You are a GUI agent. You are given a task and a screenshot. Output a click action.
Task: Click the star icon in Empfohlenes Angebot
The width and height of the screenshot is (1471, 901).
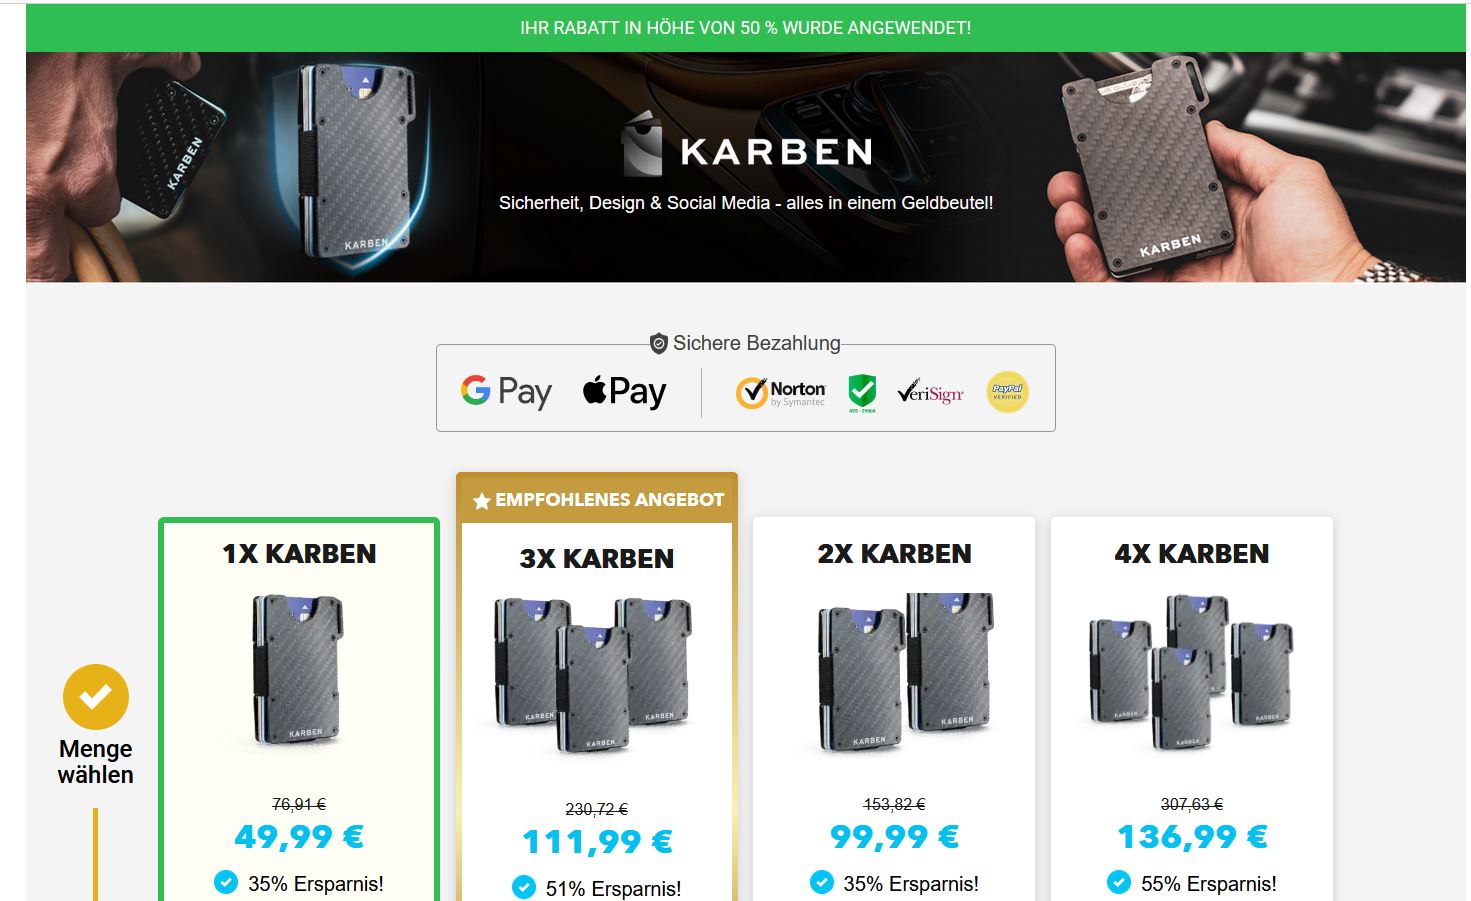coord(481,501)
